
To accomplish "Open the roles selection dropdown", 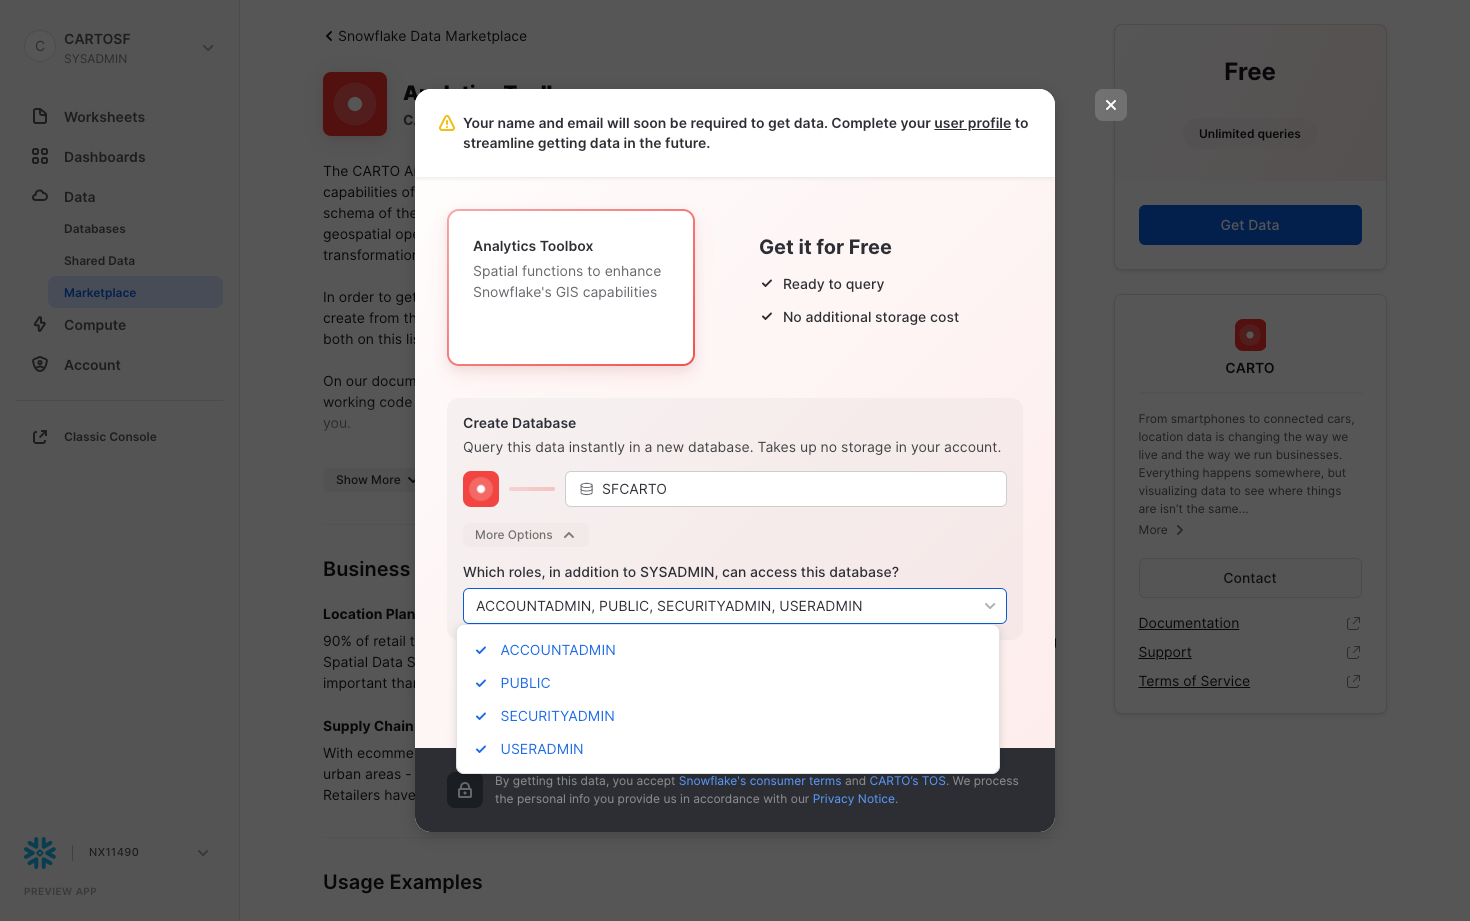I will coord(734,606).
